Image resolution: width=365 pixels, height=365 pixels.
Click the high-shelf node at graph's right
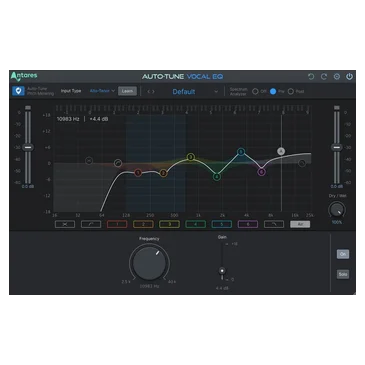click(302, 163)
